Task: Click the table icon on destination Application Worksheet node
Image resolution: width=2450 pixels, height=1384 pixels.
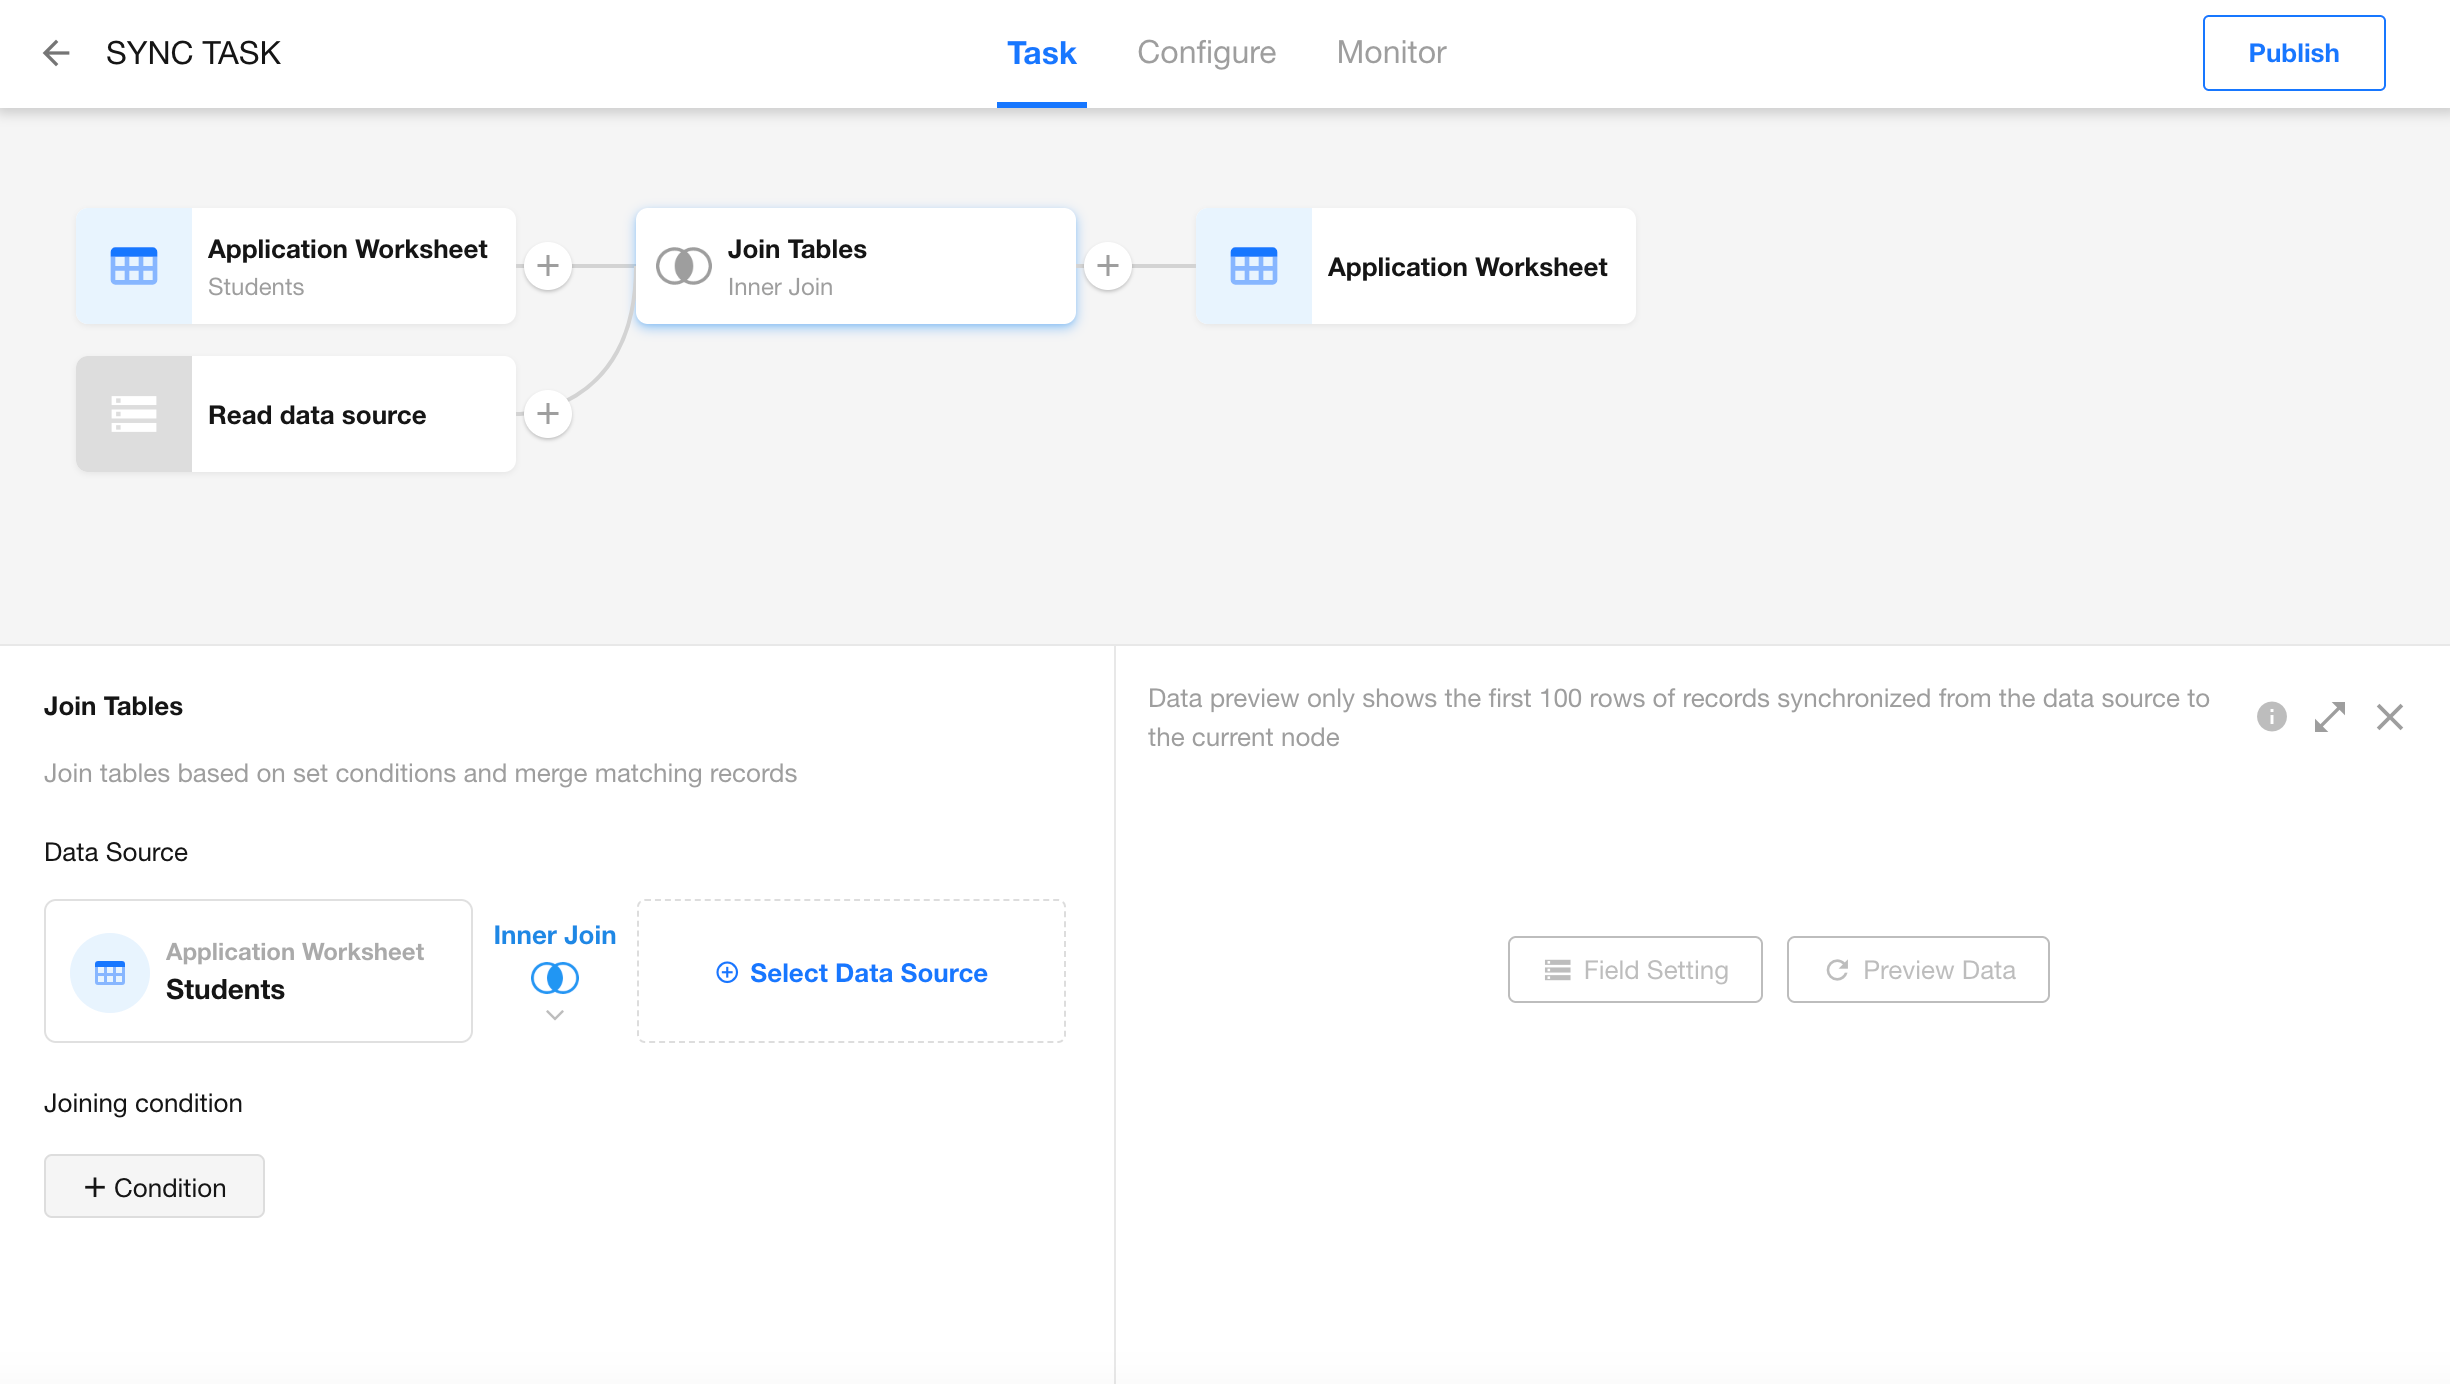Action: pos(1254,266)
